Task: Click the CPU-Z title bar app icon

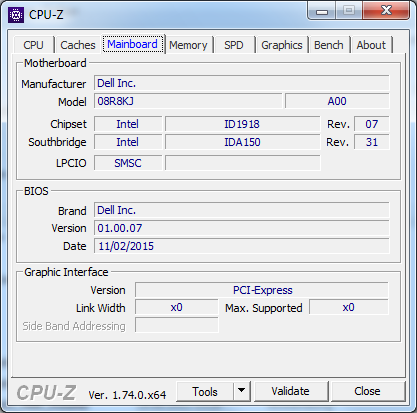Action: click(x=16, y=15)
